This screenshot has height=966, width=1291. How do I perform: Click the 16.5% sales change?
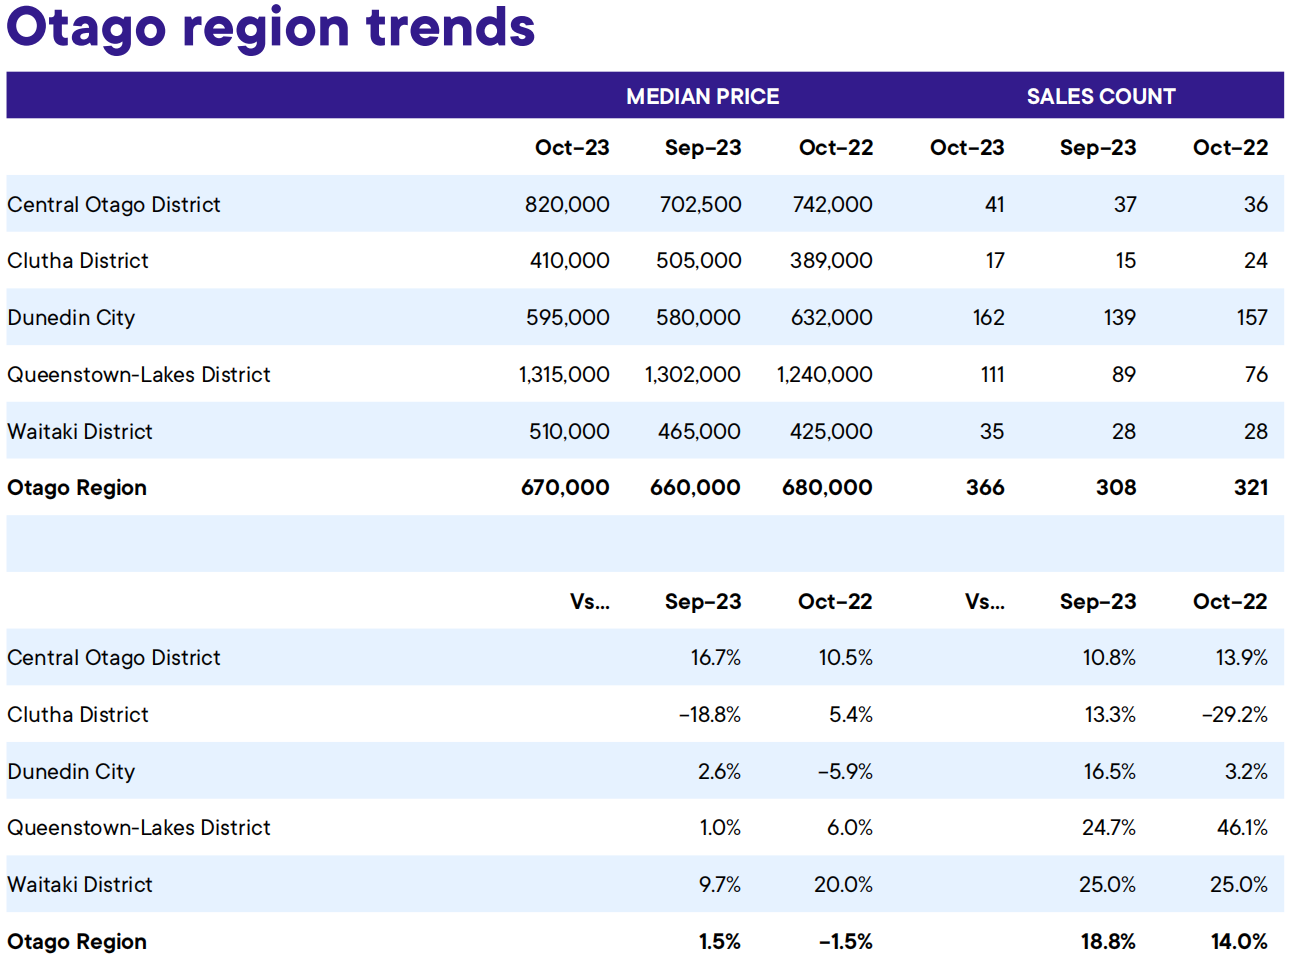point(1110,771)
